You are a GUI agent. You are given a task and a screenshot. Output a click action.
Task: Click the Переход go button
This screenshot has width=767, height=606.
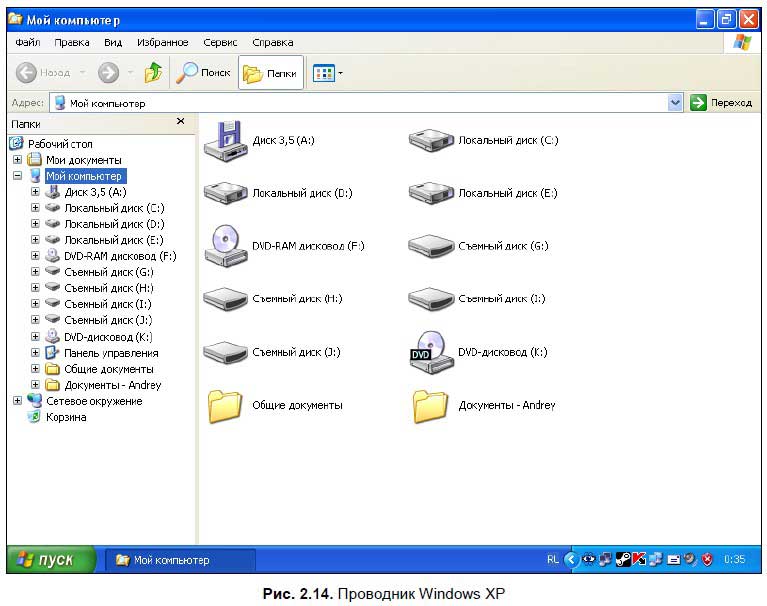pyautogui.click(x=721, y=103)
